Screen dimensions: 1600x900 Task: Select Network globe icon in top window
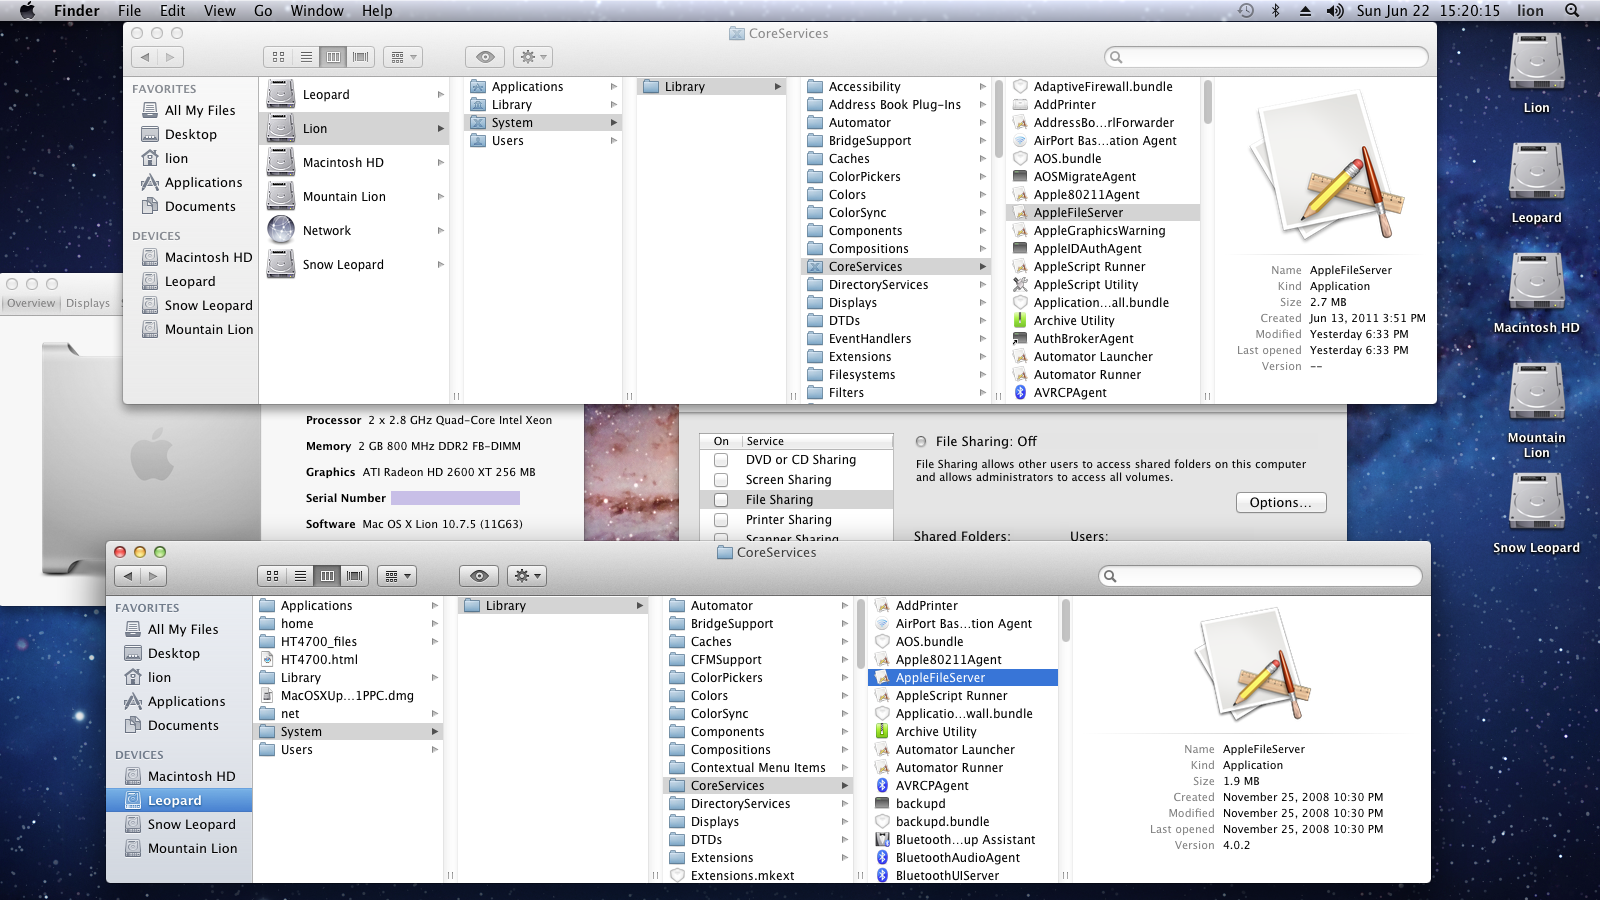coord(282,230)
